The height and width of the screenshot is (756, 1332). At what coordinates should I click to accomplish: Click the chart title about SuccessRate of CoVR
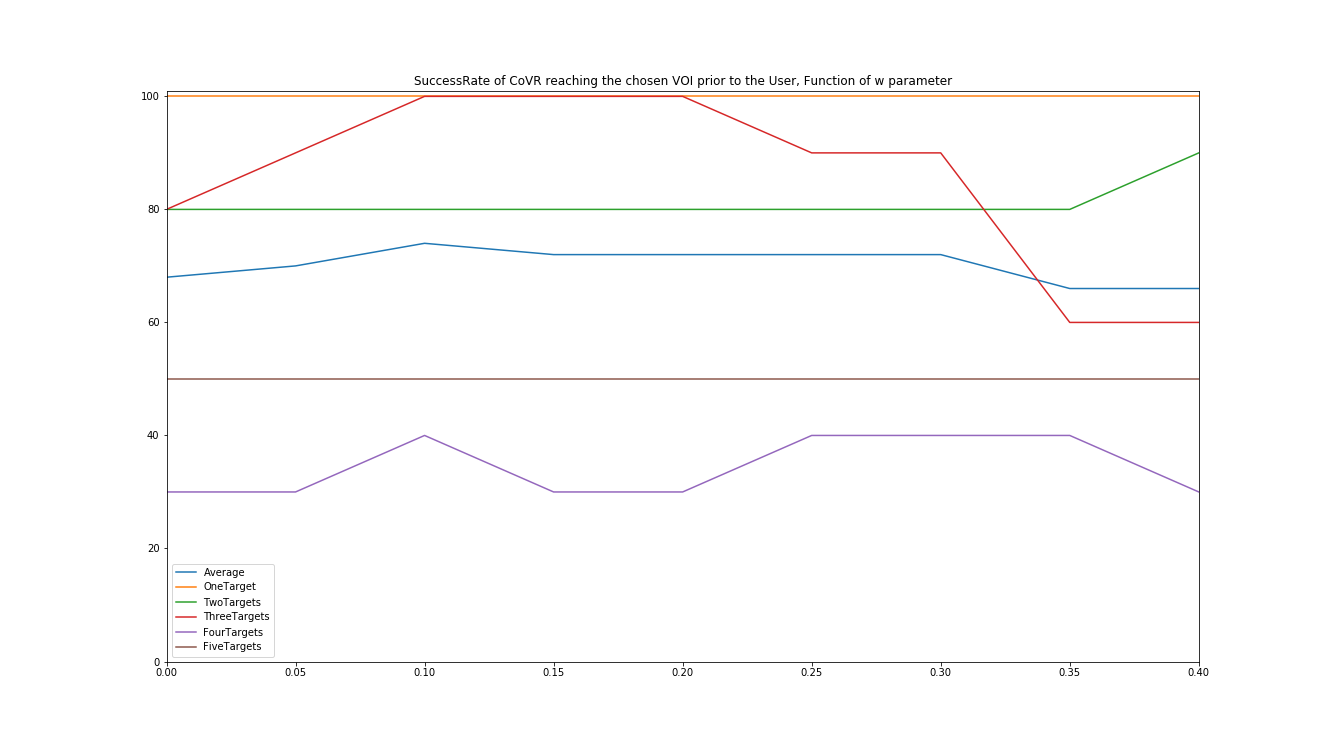pos(682,81)
